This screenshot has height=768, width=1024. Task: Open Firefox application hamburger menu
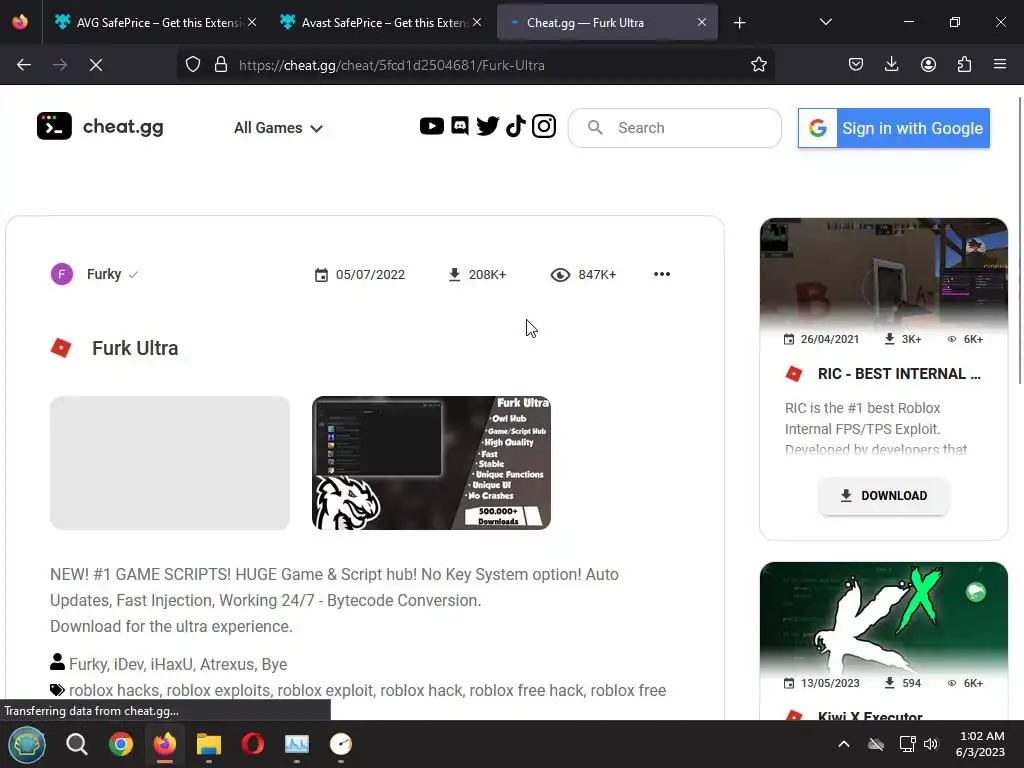tap(1000, 65)
